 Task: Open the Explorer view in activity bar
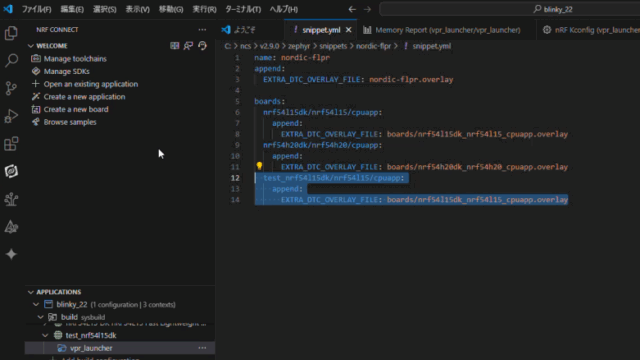[x=11, y=33]
